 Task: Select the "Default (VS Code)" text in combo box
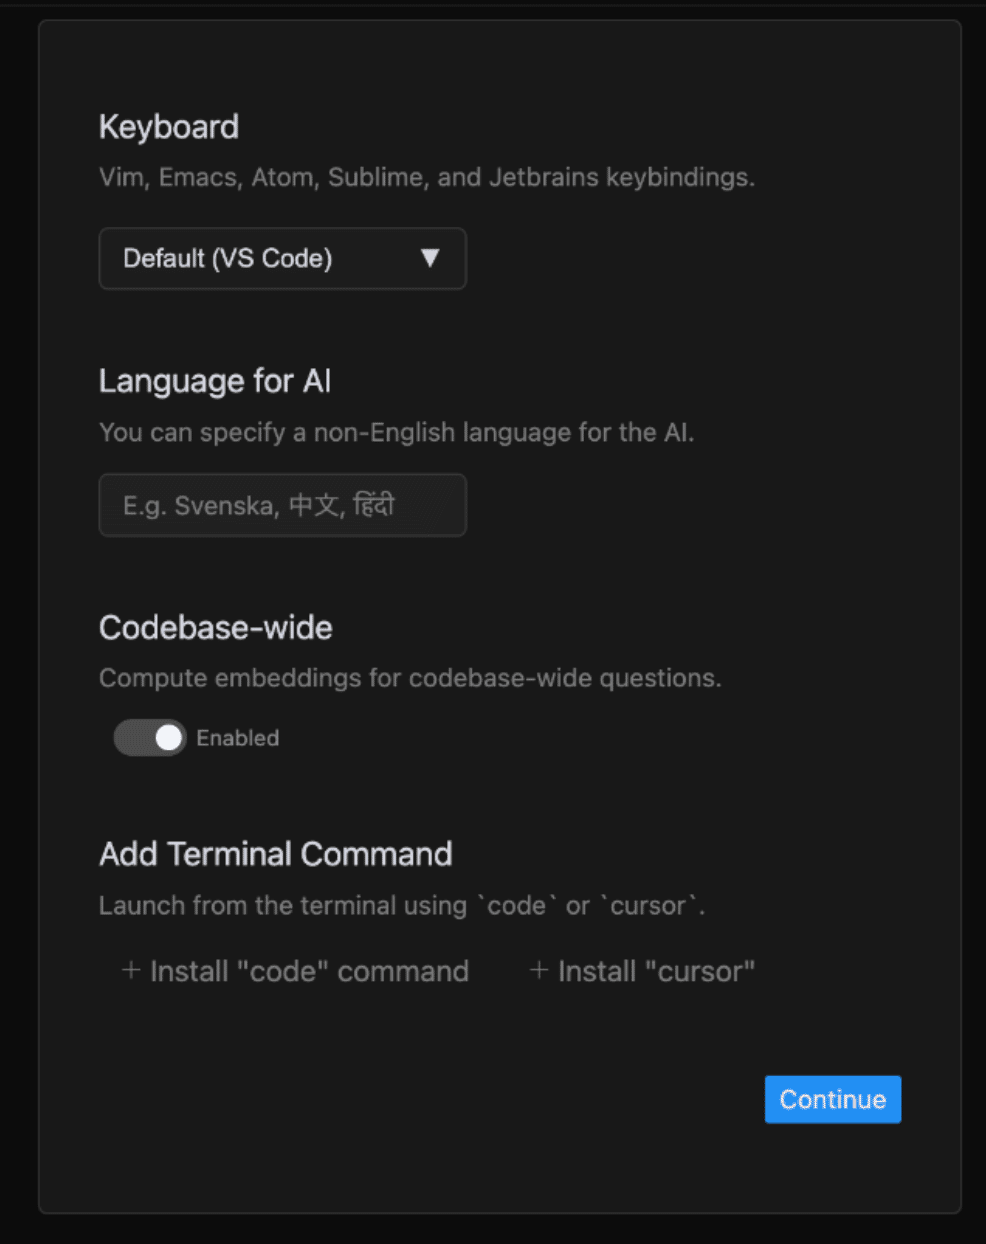[x=227, y=258]
